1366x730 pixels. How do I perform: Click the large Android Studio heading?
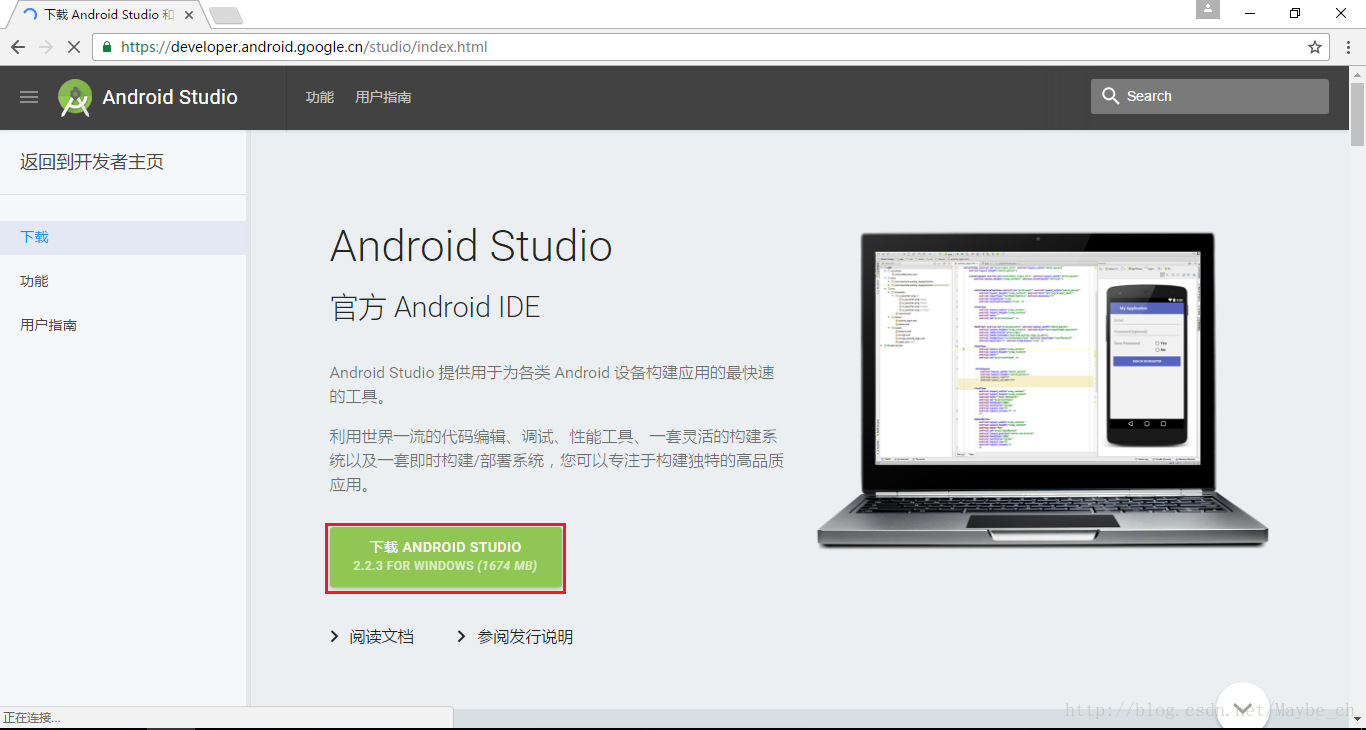[x=471, y=246]
